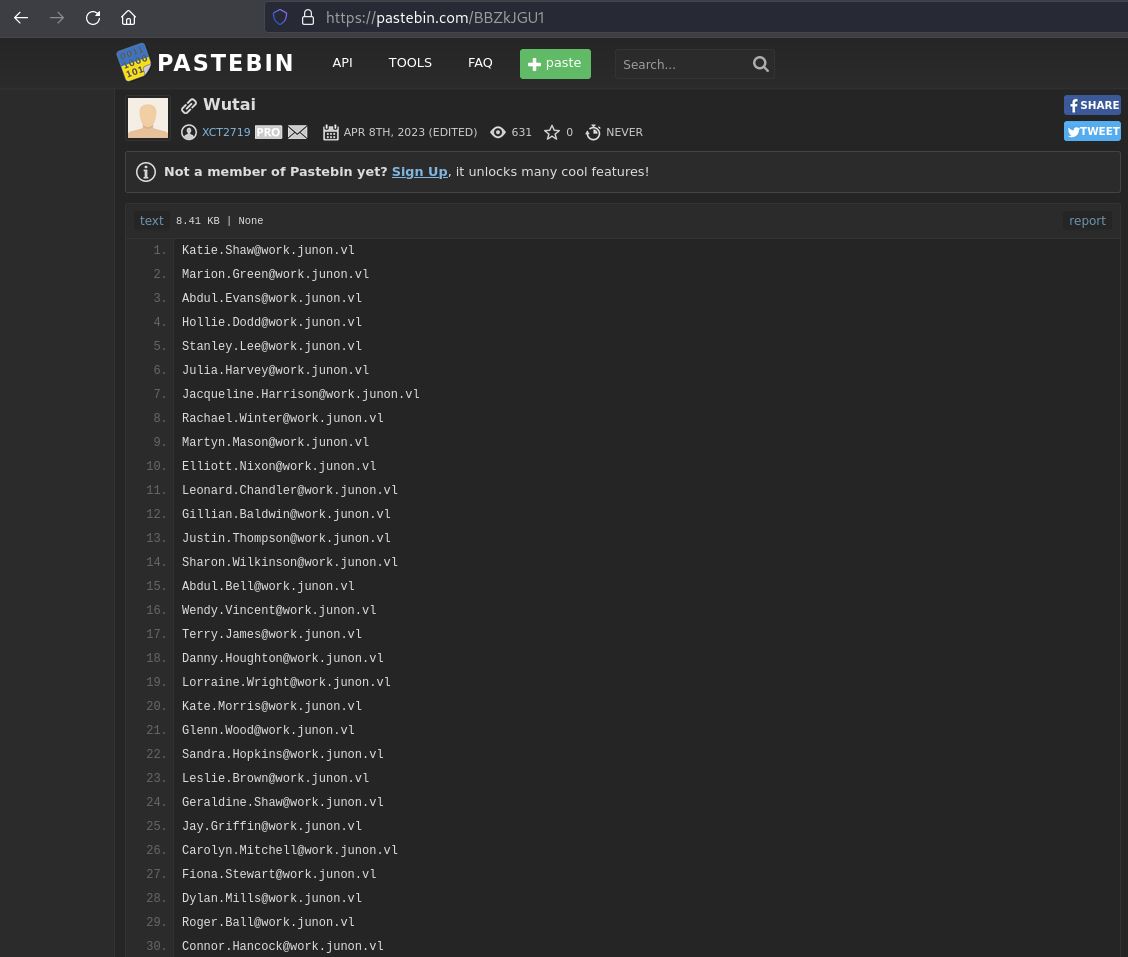Select line 1 Katie.Shaw@work.junon.vl

pos(268,250)
